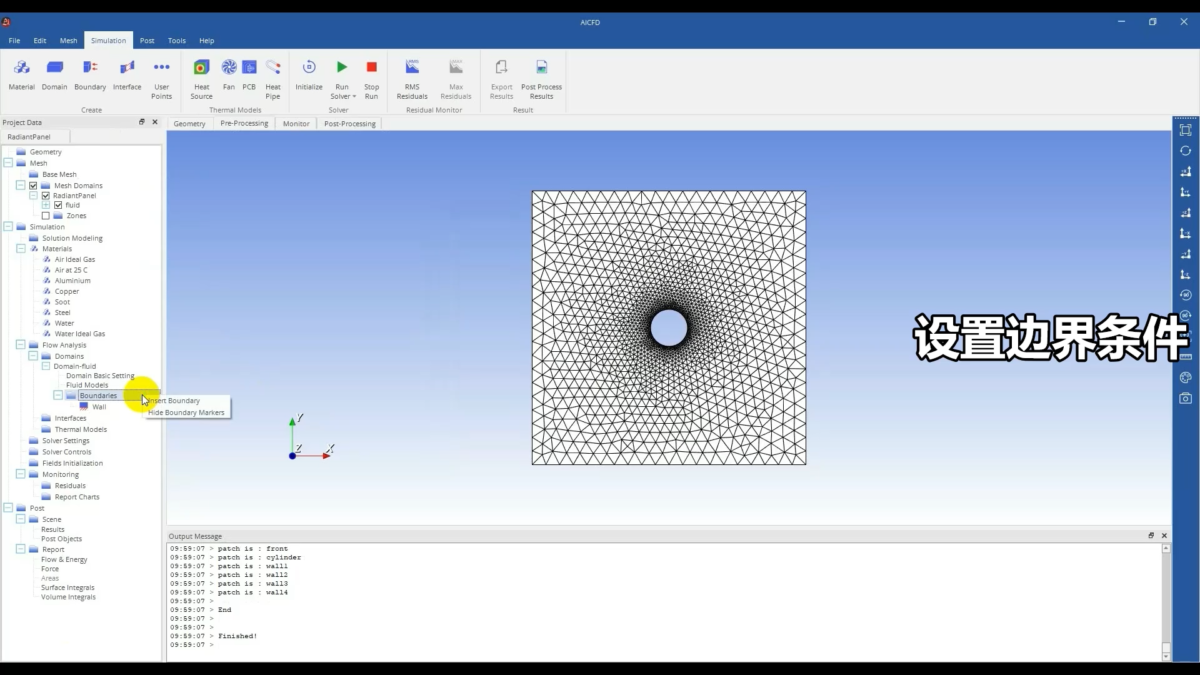Viewport: 1200px width, 675px height.
Task: Click the camera screenshot icon in right toolbar
Action: tap(1185, 398)
